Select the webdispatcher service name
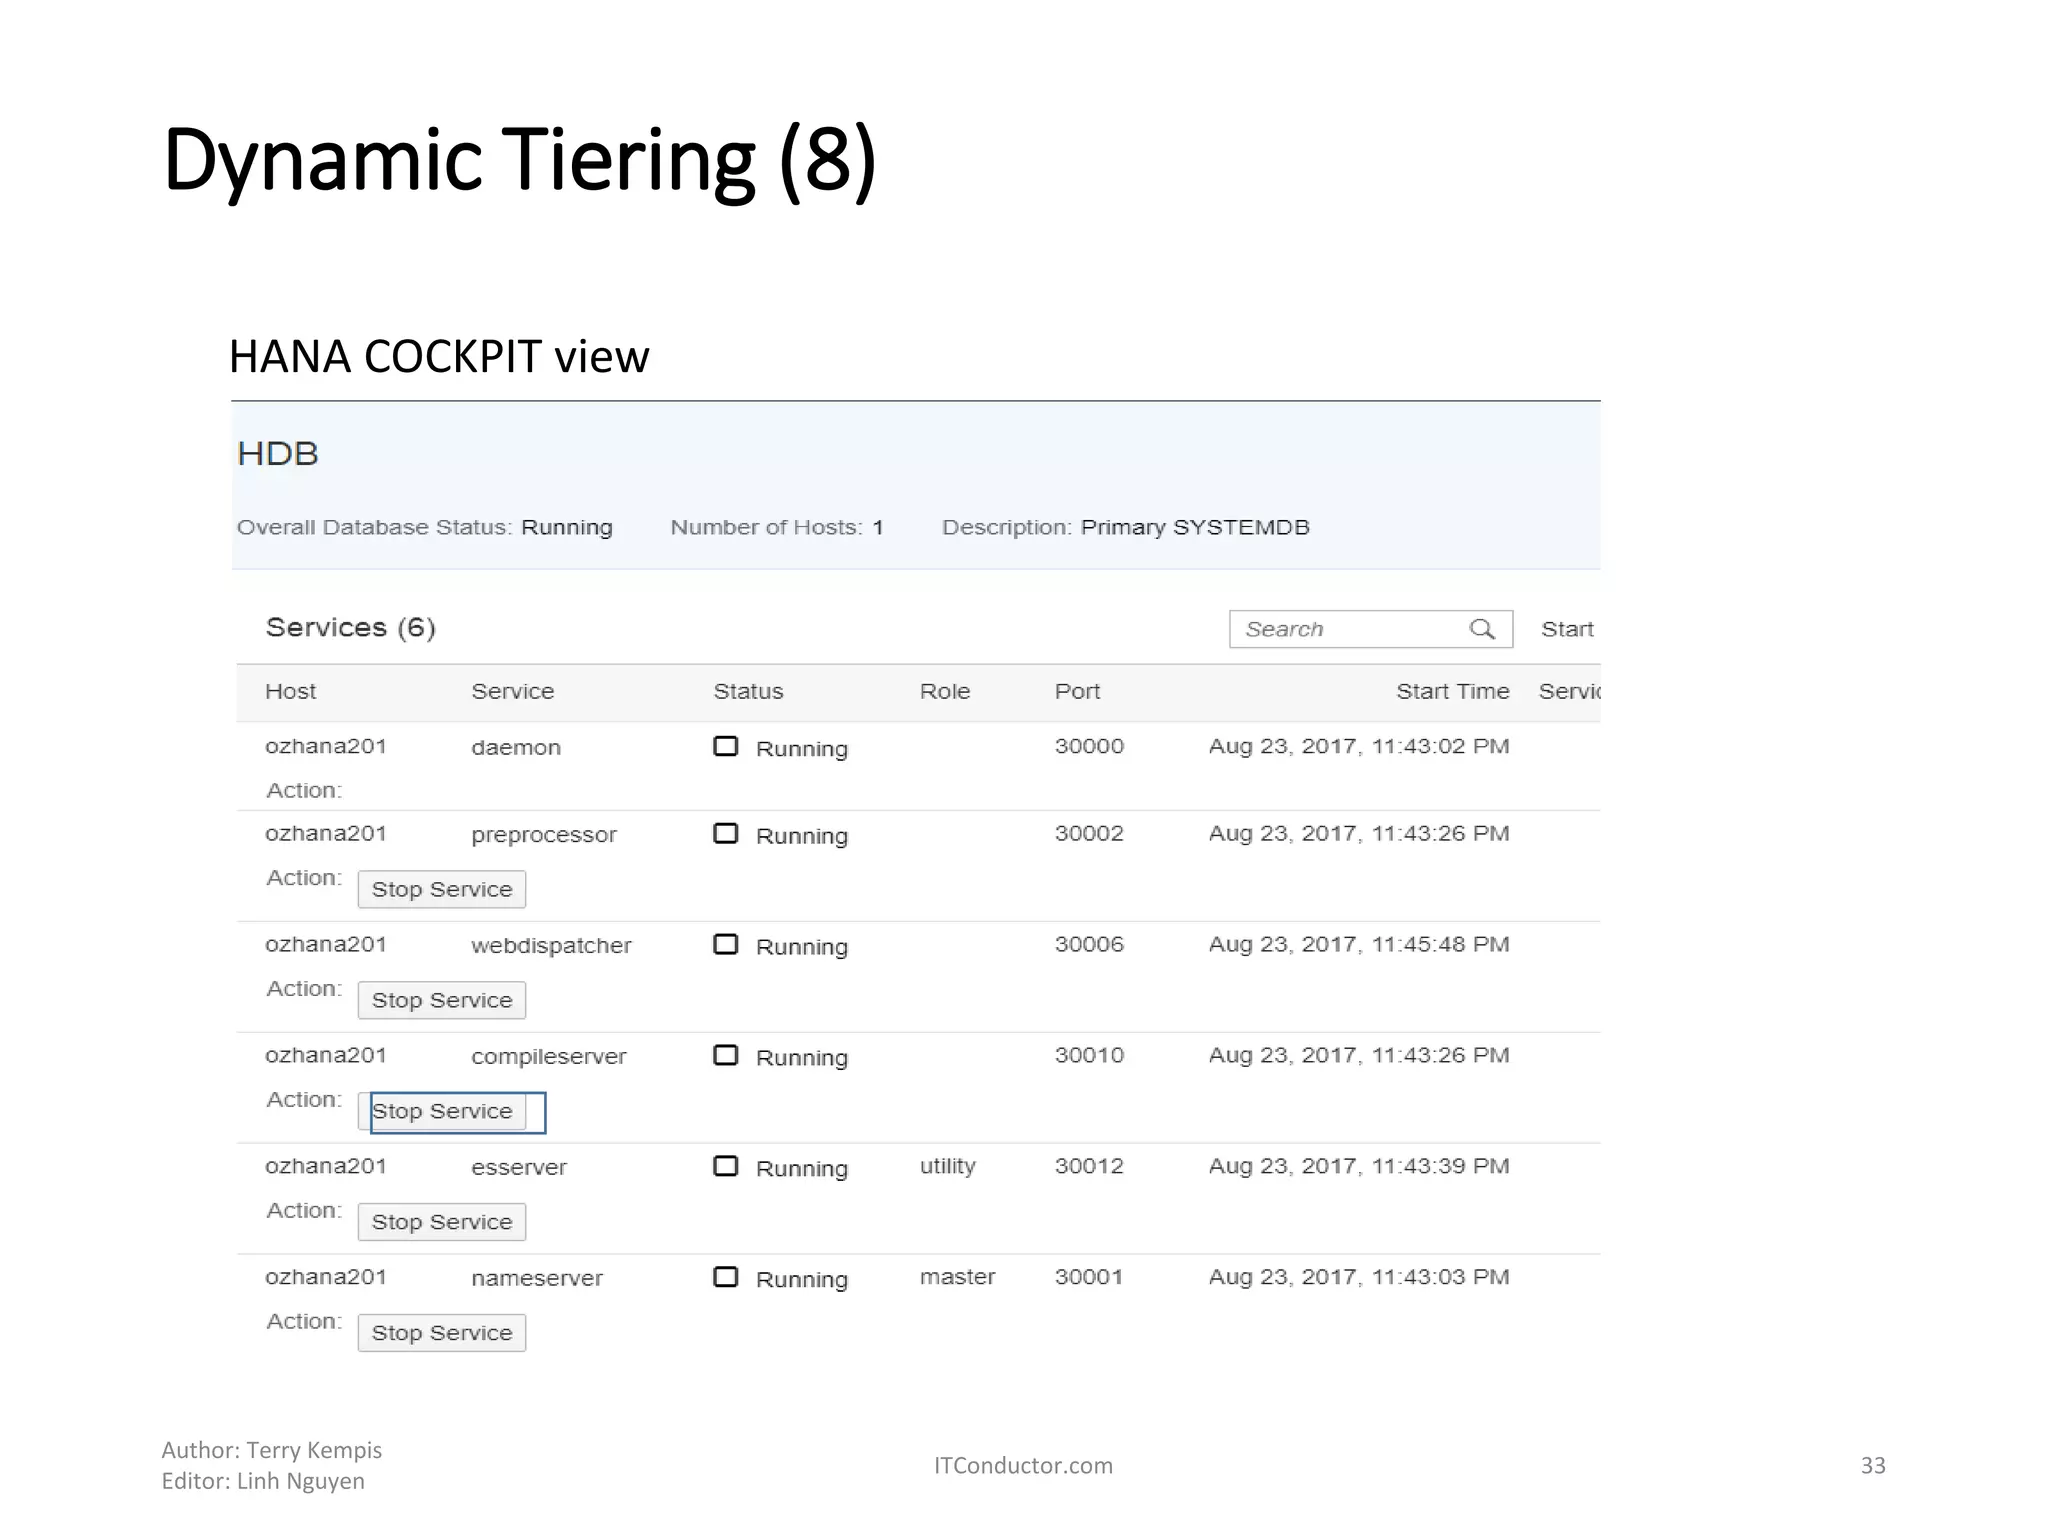Image resolution: width=2048 pixels, height=1536 pixels. click(x=551, y=946)
